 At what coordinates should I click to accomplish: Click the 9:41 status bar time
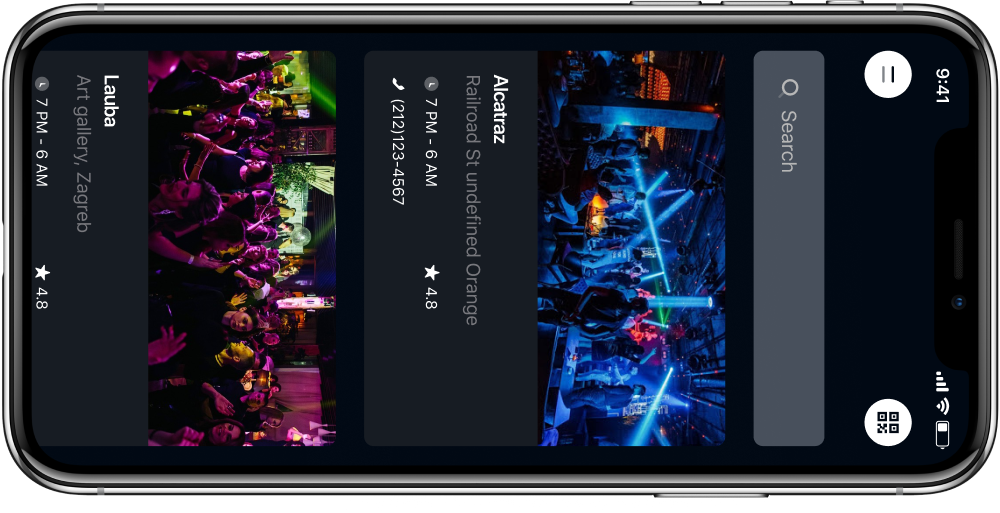click(x=943, y=86)
